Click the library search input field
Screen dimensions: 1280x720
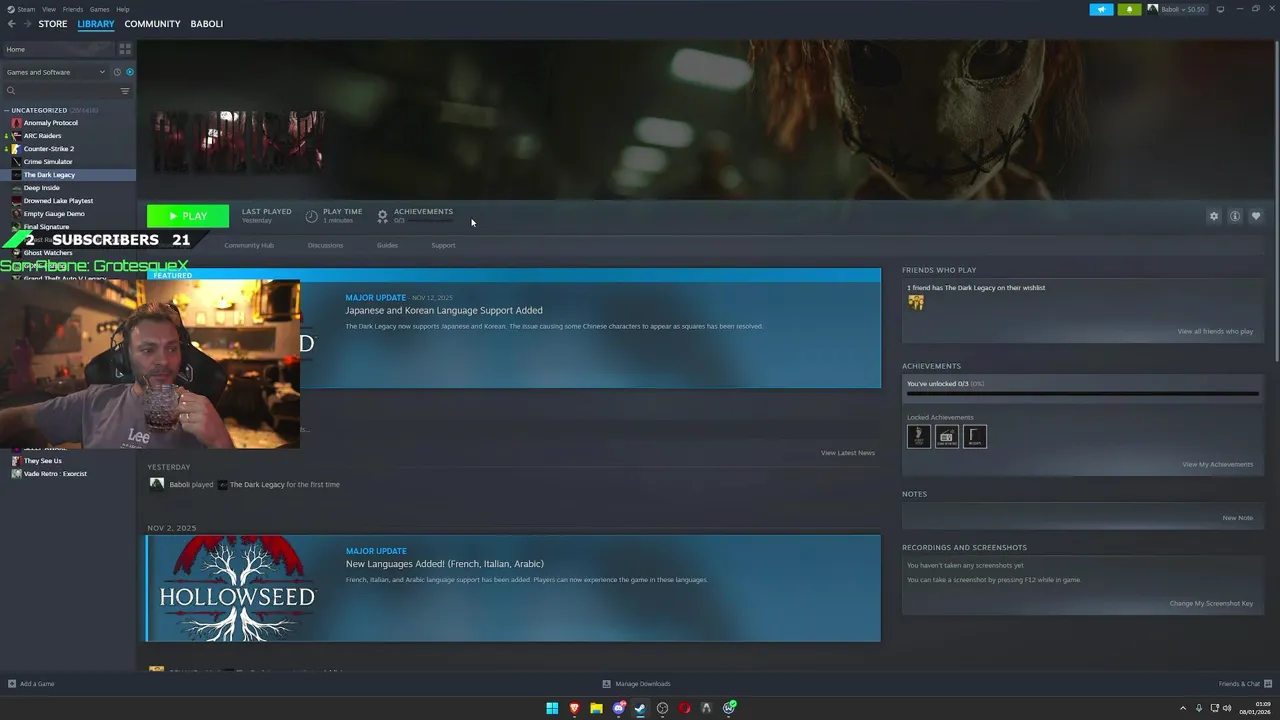[x=67, y=91]
